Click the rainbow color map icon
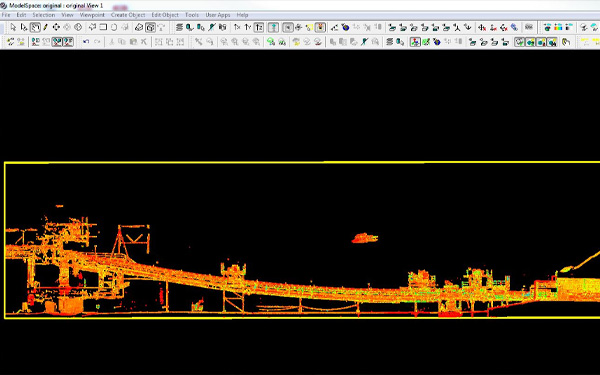The height and width of the screenshot is (375, 600). (558, 27)
